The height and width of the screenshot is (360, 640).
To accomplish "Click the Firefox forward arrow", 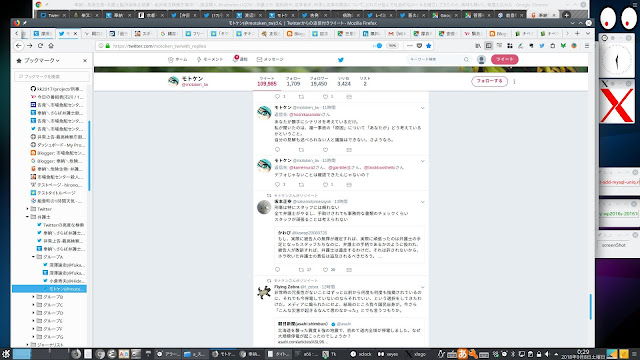I will [x=29, y=46].
